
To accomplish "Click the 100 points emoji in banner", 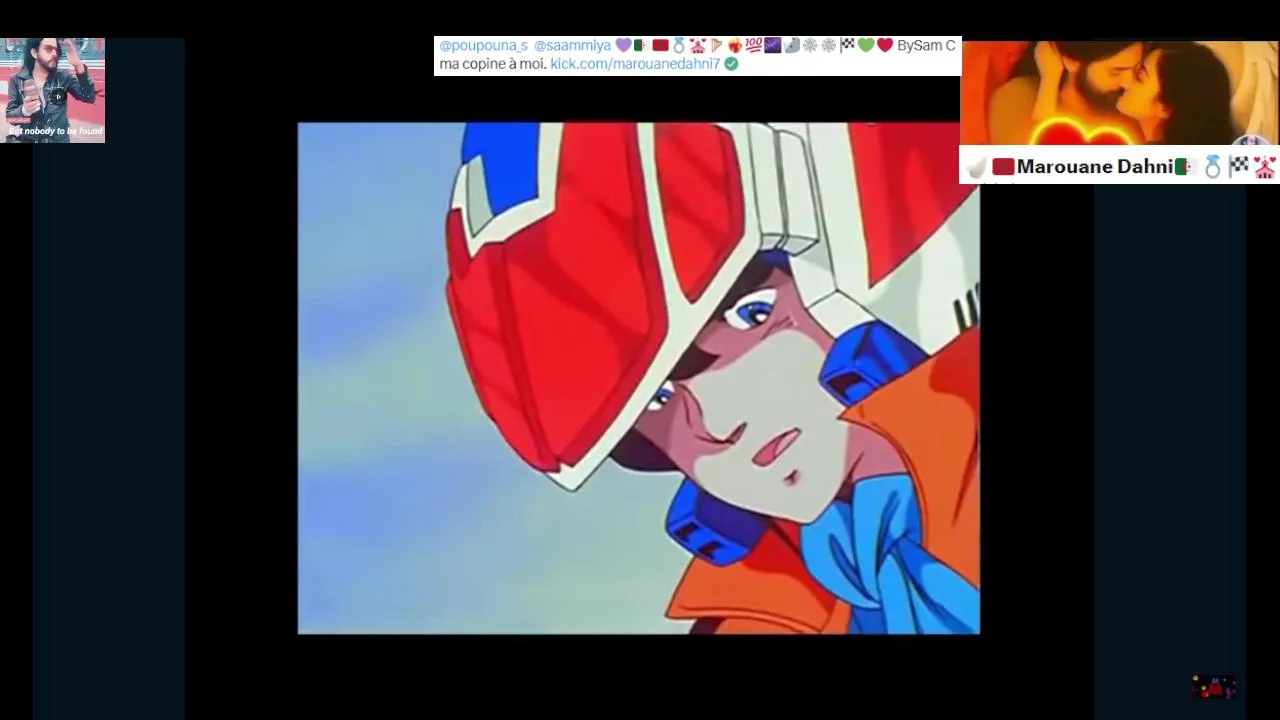I will (x=754, y=45).
